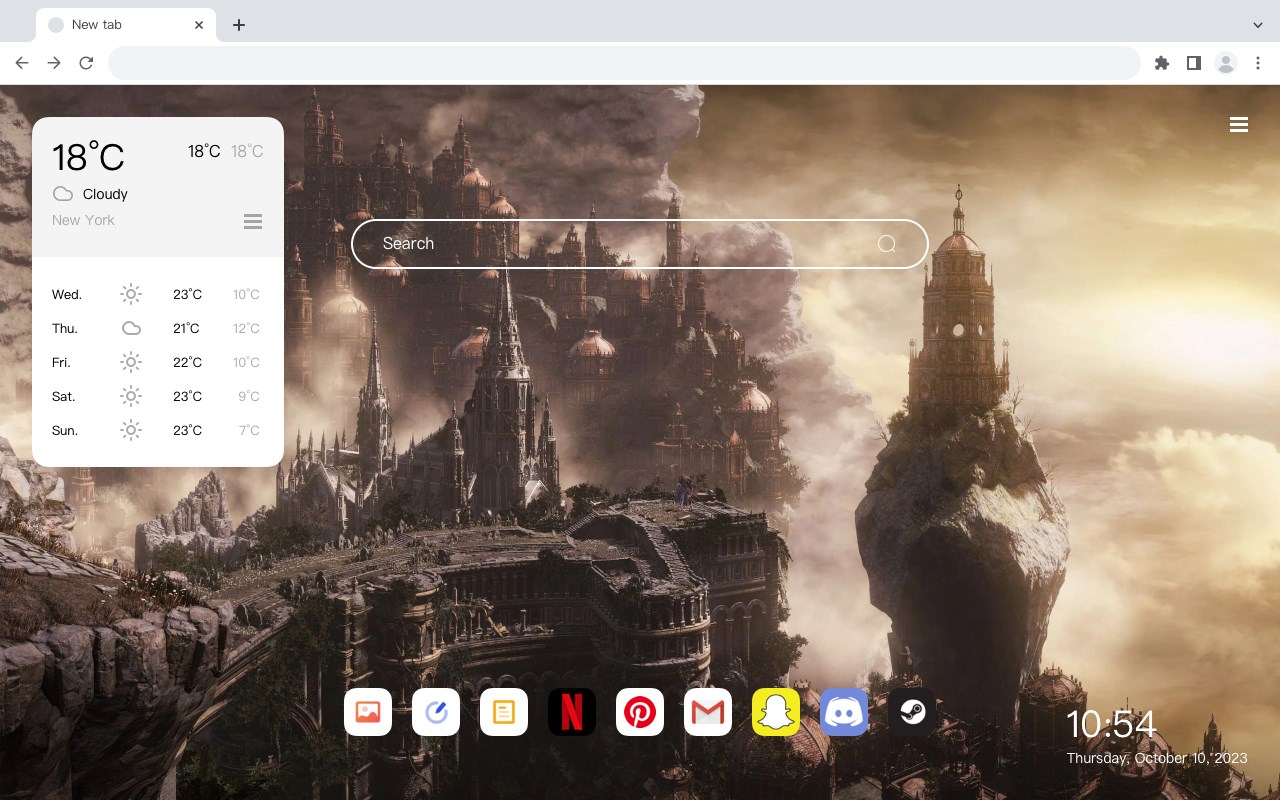Toggle the browser side panel
The width and height of the screenshot is (1280, 800).
[1193, 63]
